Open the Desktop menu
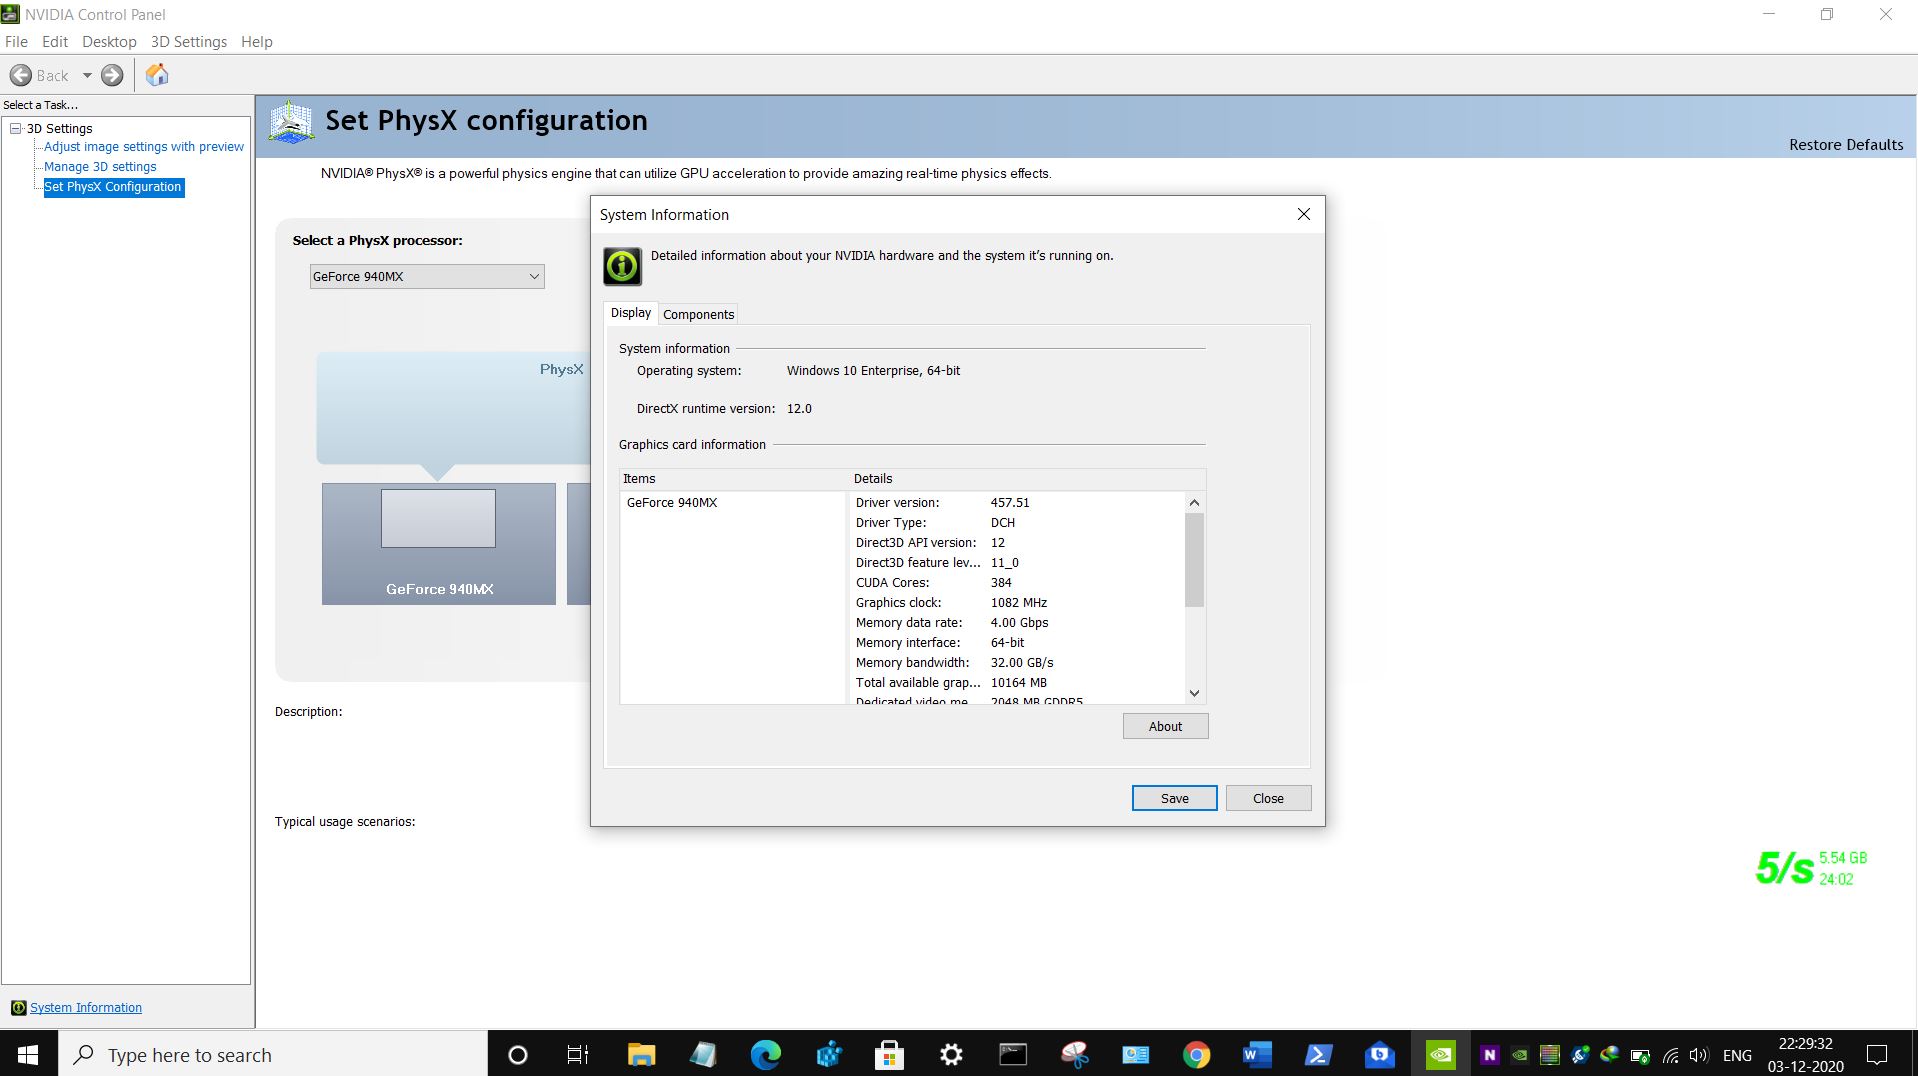 pos(109,41)
